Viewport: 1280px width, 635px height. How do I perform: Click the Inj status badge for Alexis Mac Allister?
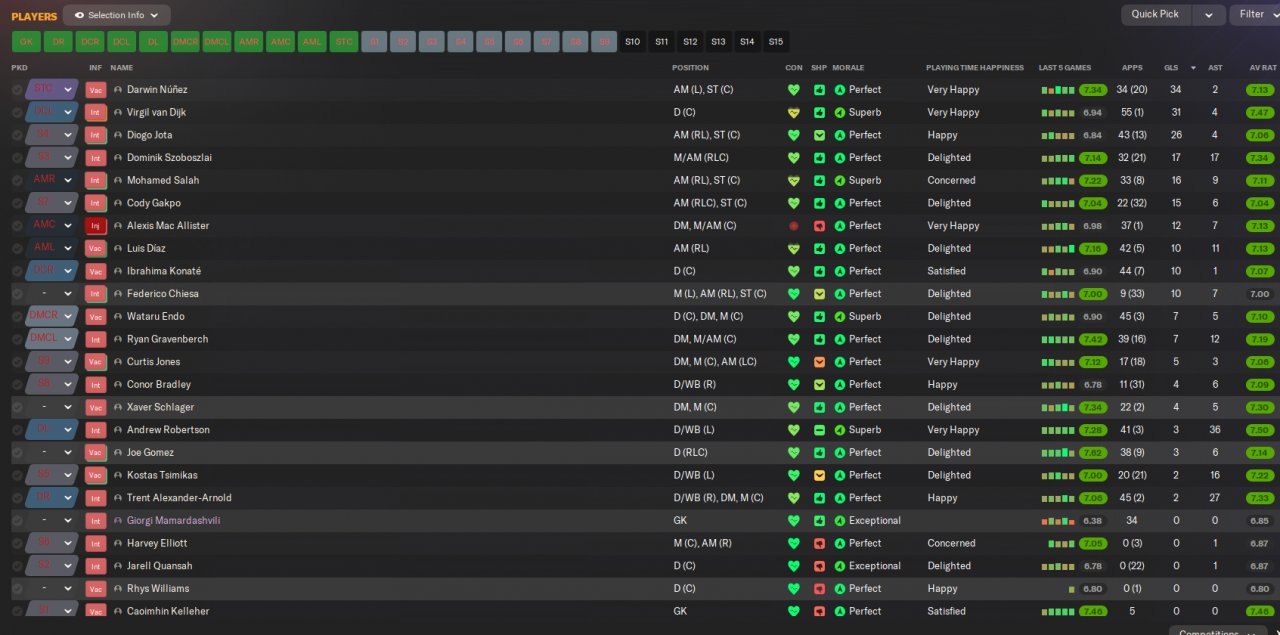tap(96, 226)
